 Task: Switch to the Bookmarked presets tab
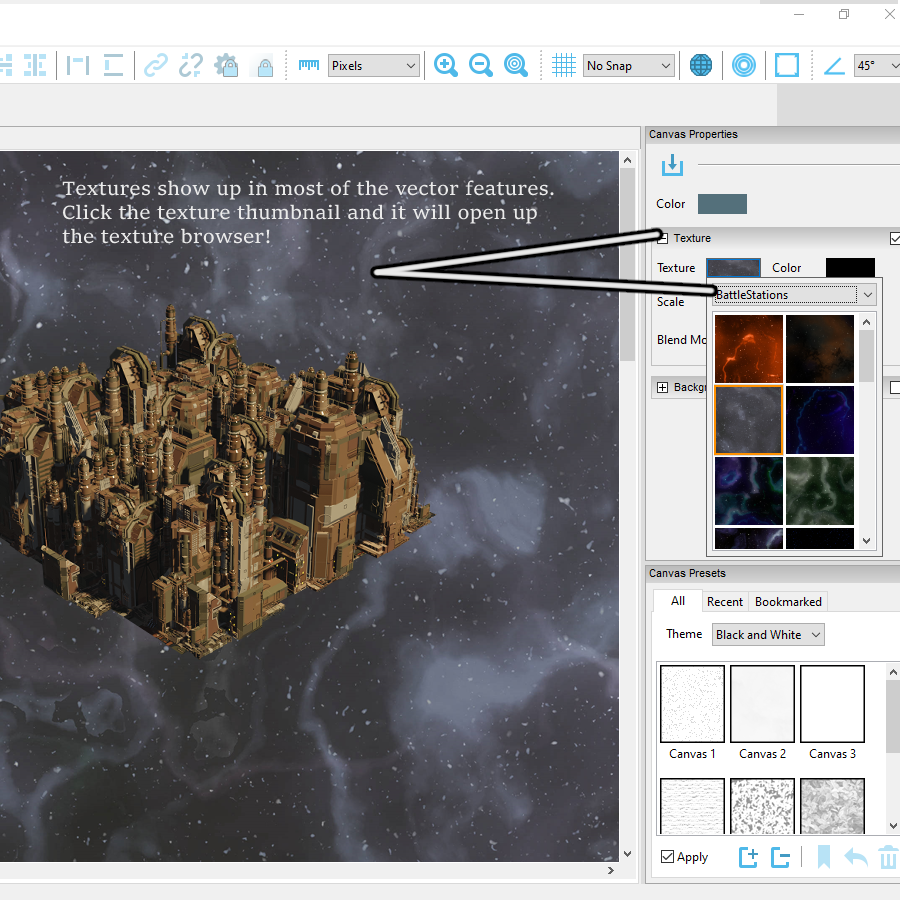(x=788, y=602)
